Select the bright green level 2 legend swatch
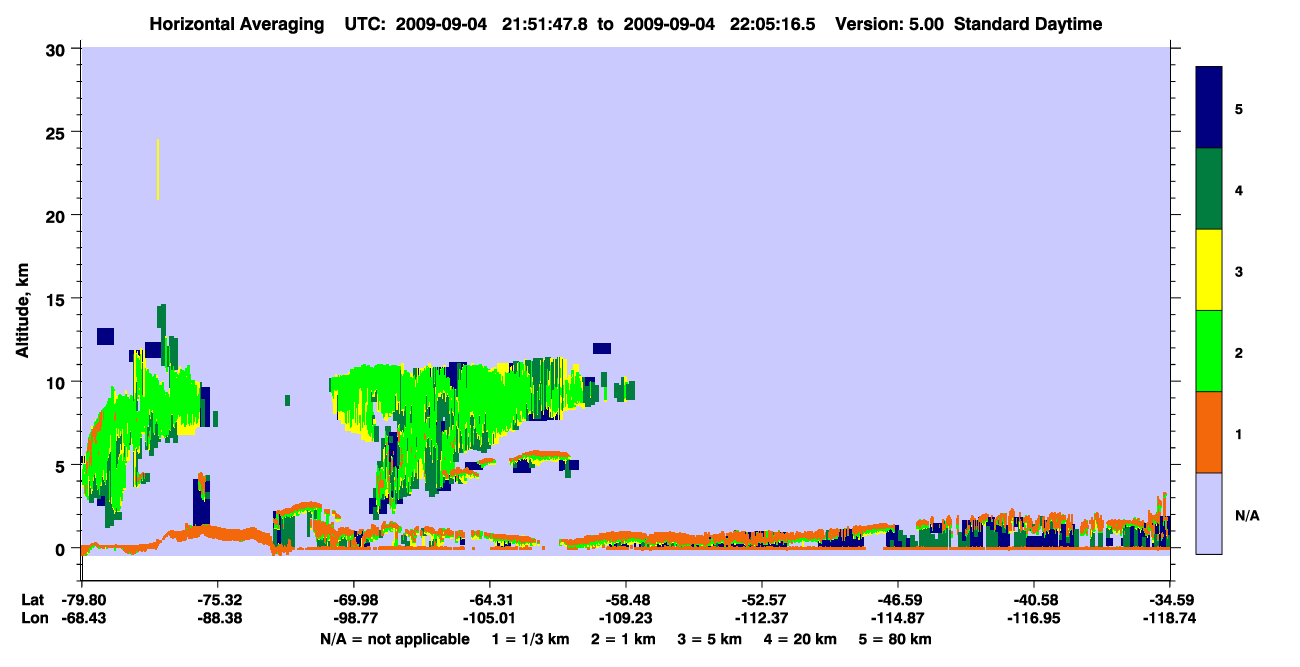This screenshot has height=667, width=1300. 1209,351
